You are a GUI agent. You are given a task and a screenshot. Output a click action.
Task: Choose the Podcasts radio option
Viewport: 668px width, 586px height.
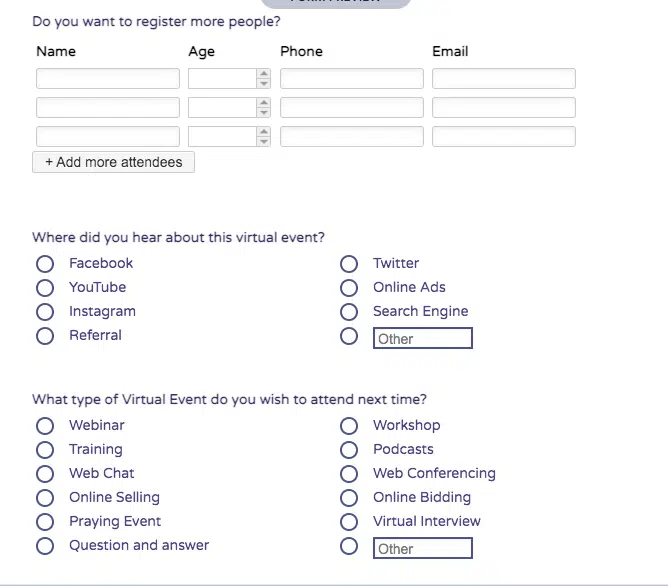(349, 450)
